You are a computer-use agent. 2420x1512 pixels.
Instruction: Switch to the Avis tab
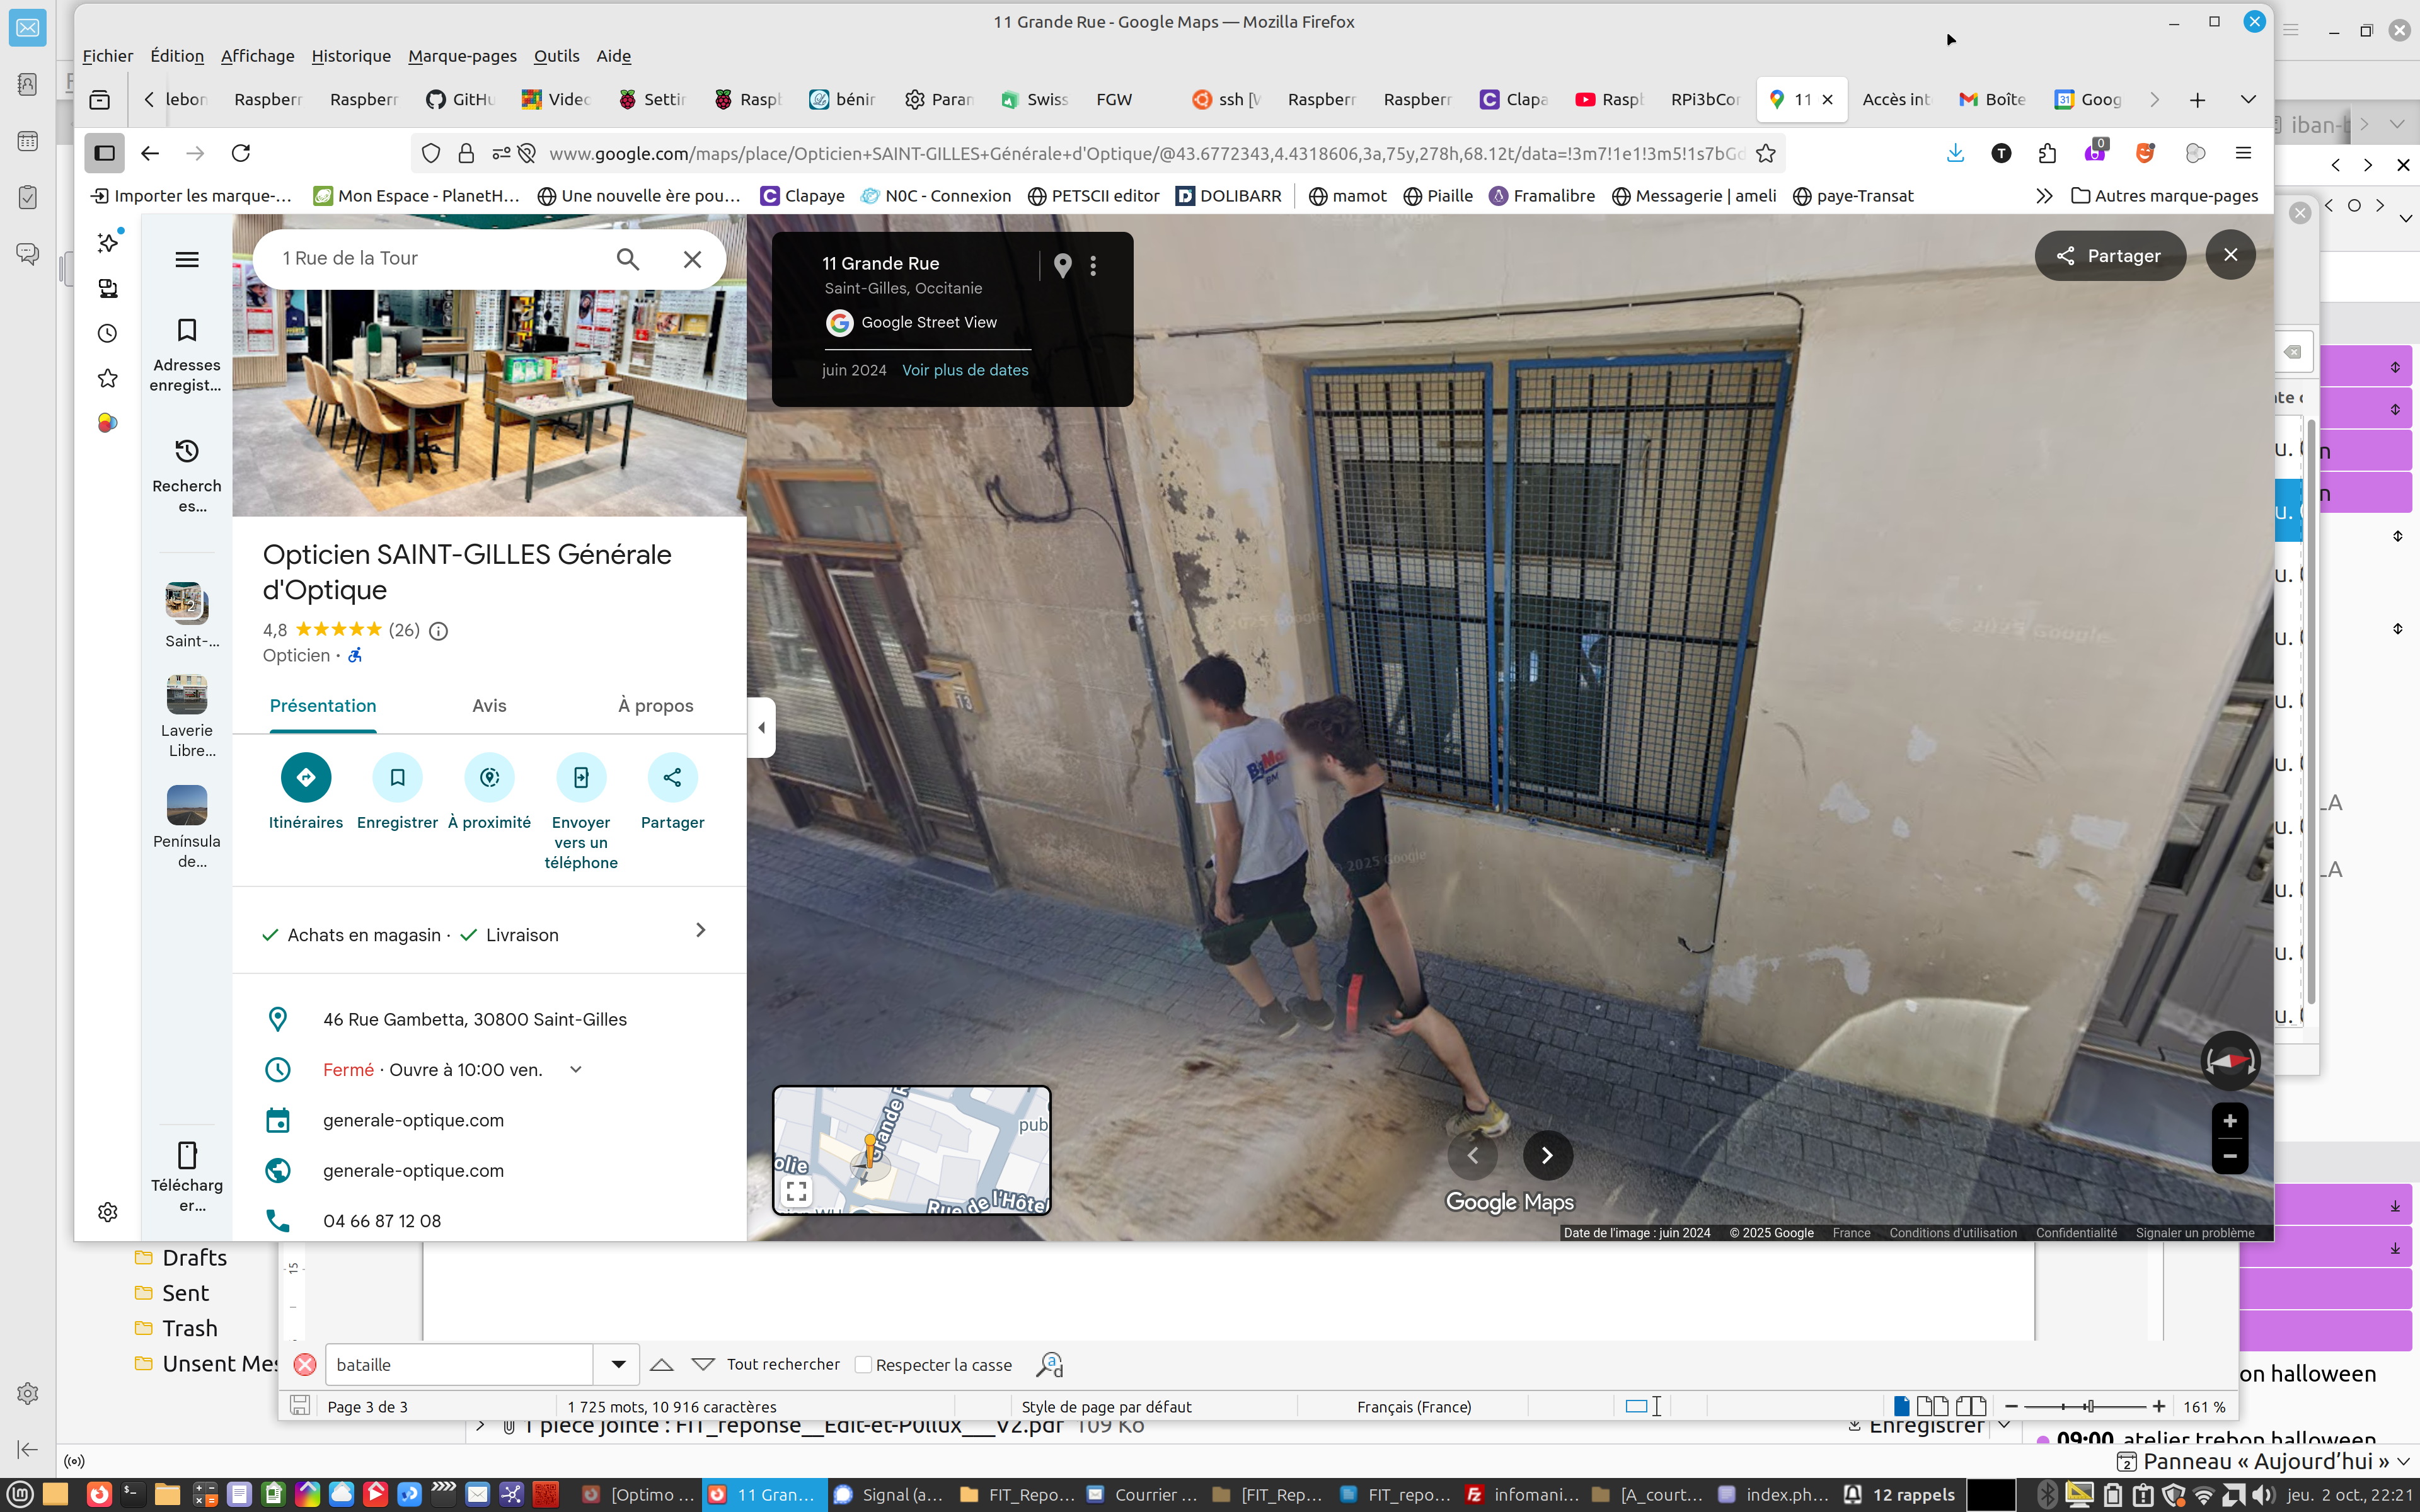[x=489, y=705]
